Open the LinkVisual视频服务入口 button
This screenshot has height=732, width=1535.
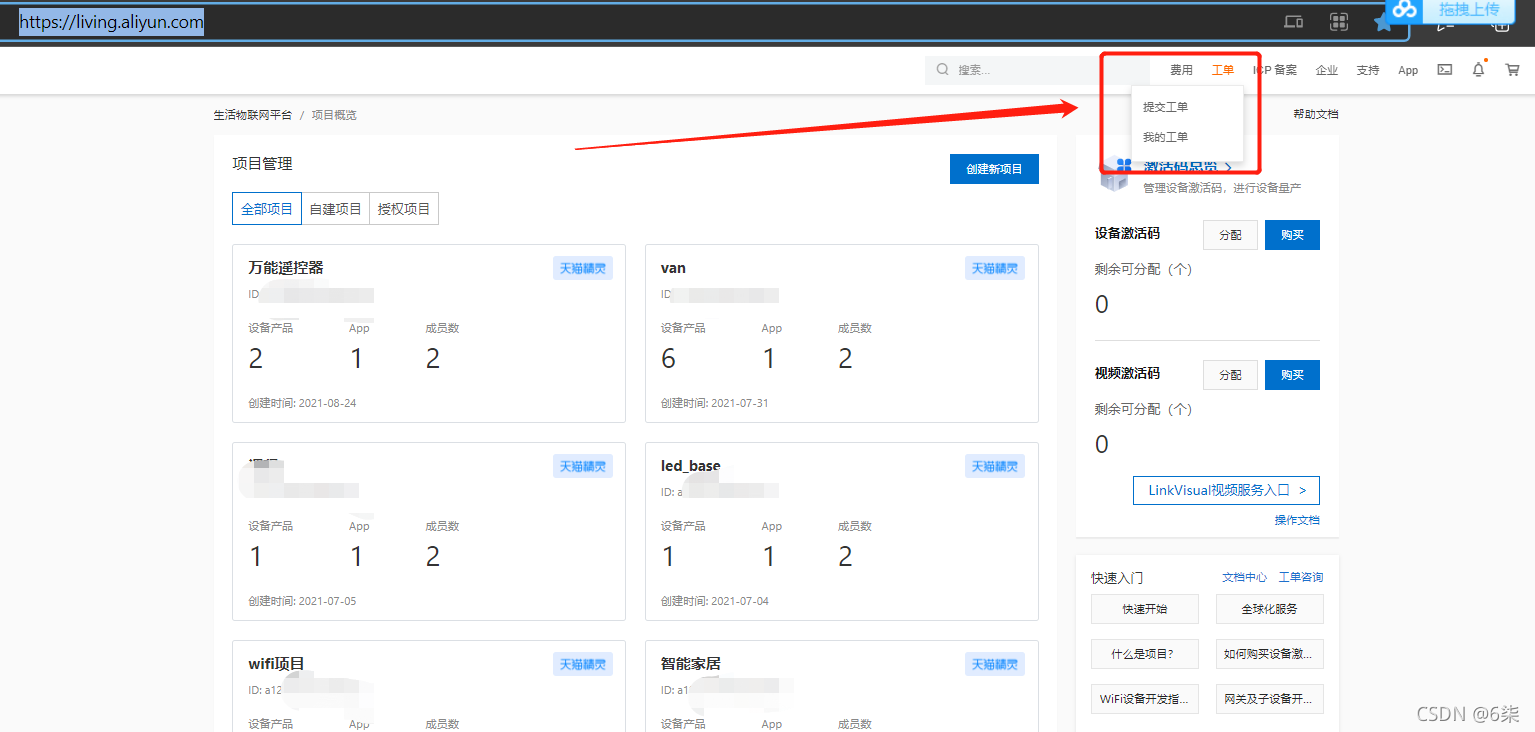1226,491
